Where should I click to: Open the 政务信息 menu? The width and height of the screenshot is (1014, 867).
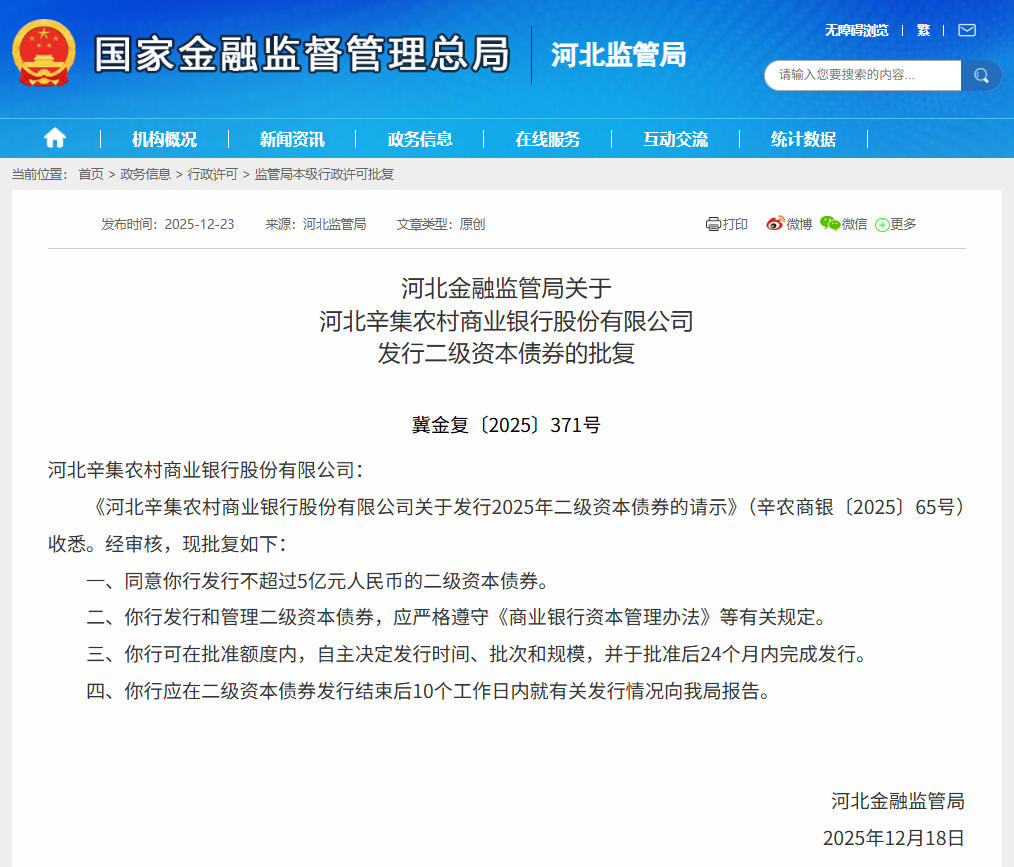tap(420, 139)
